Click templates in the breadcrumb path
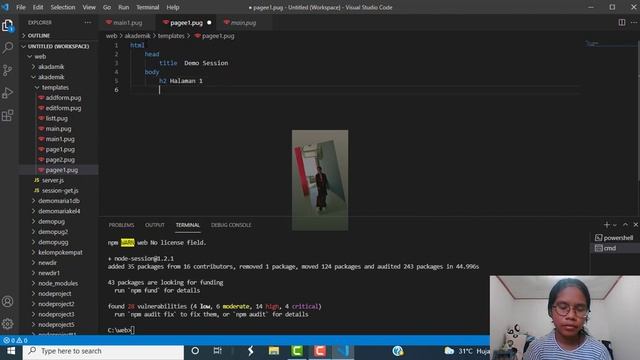This screenshot has width=640, height=360. tap(171, 36)
